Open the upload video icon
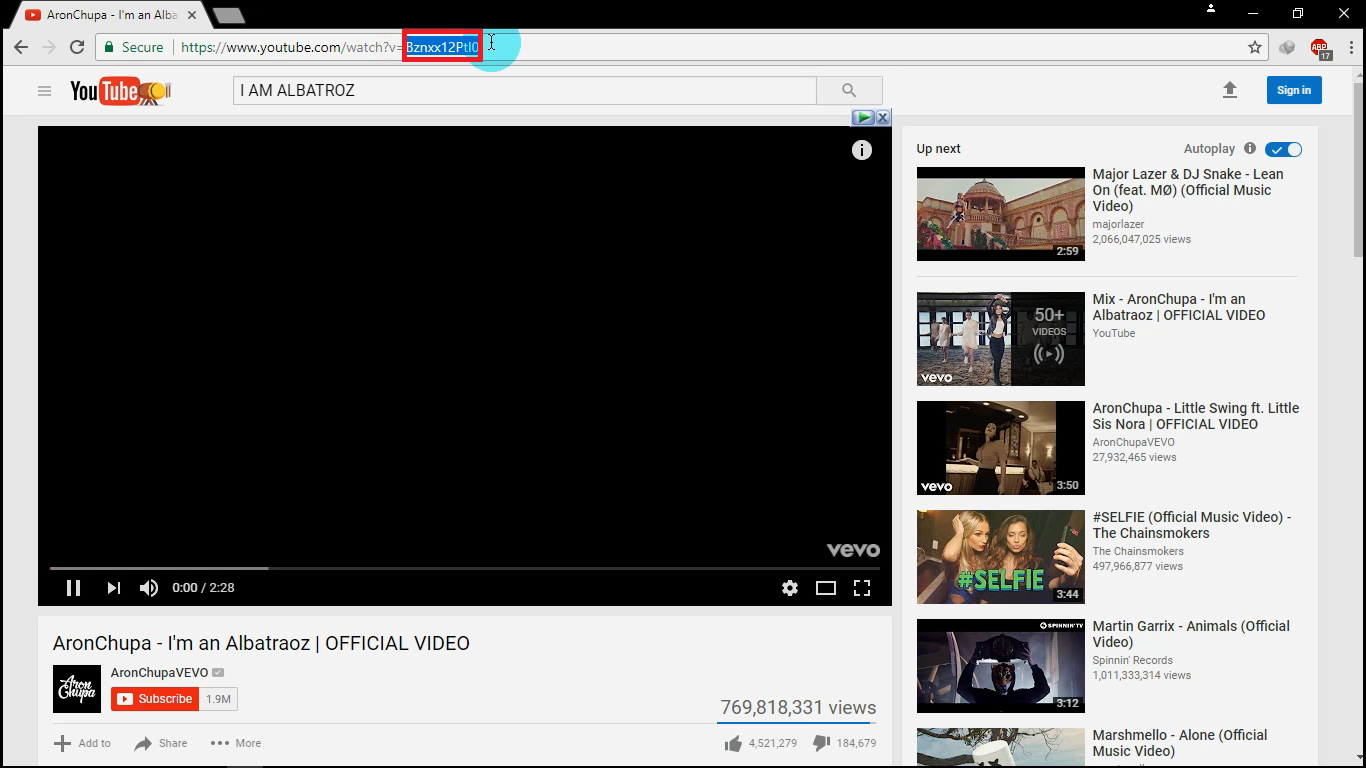1366x768 pixels. pyautogui.click(x=1230, y=90)
